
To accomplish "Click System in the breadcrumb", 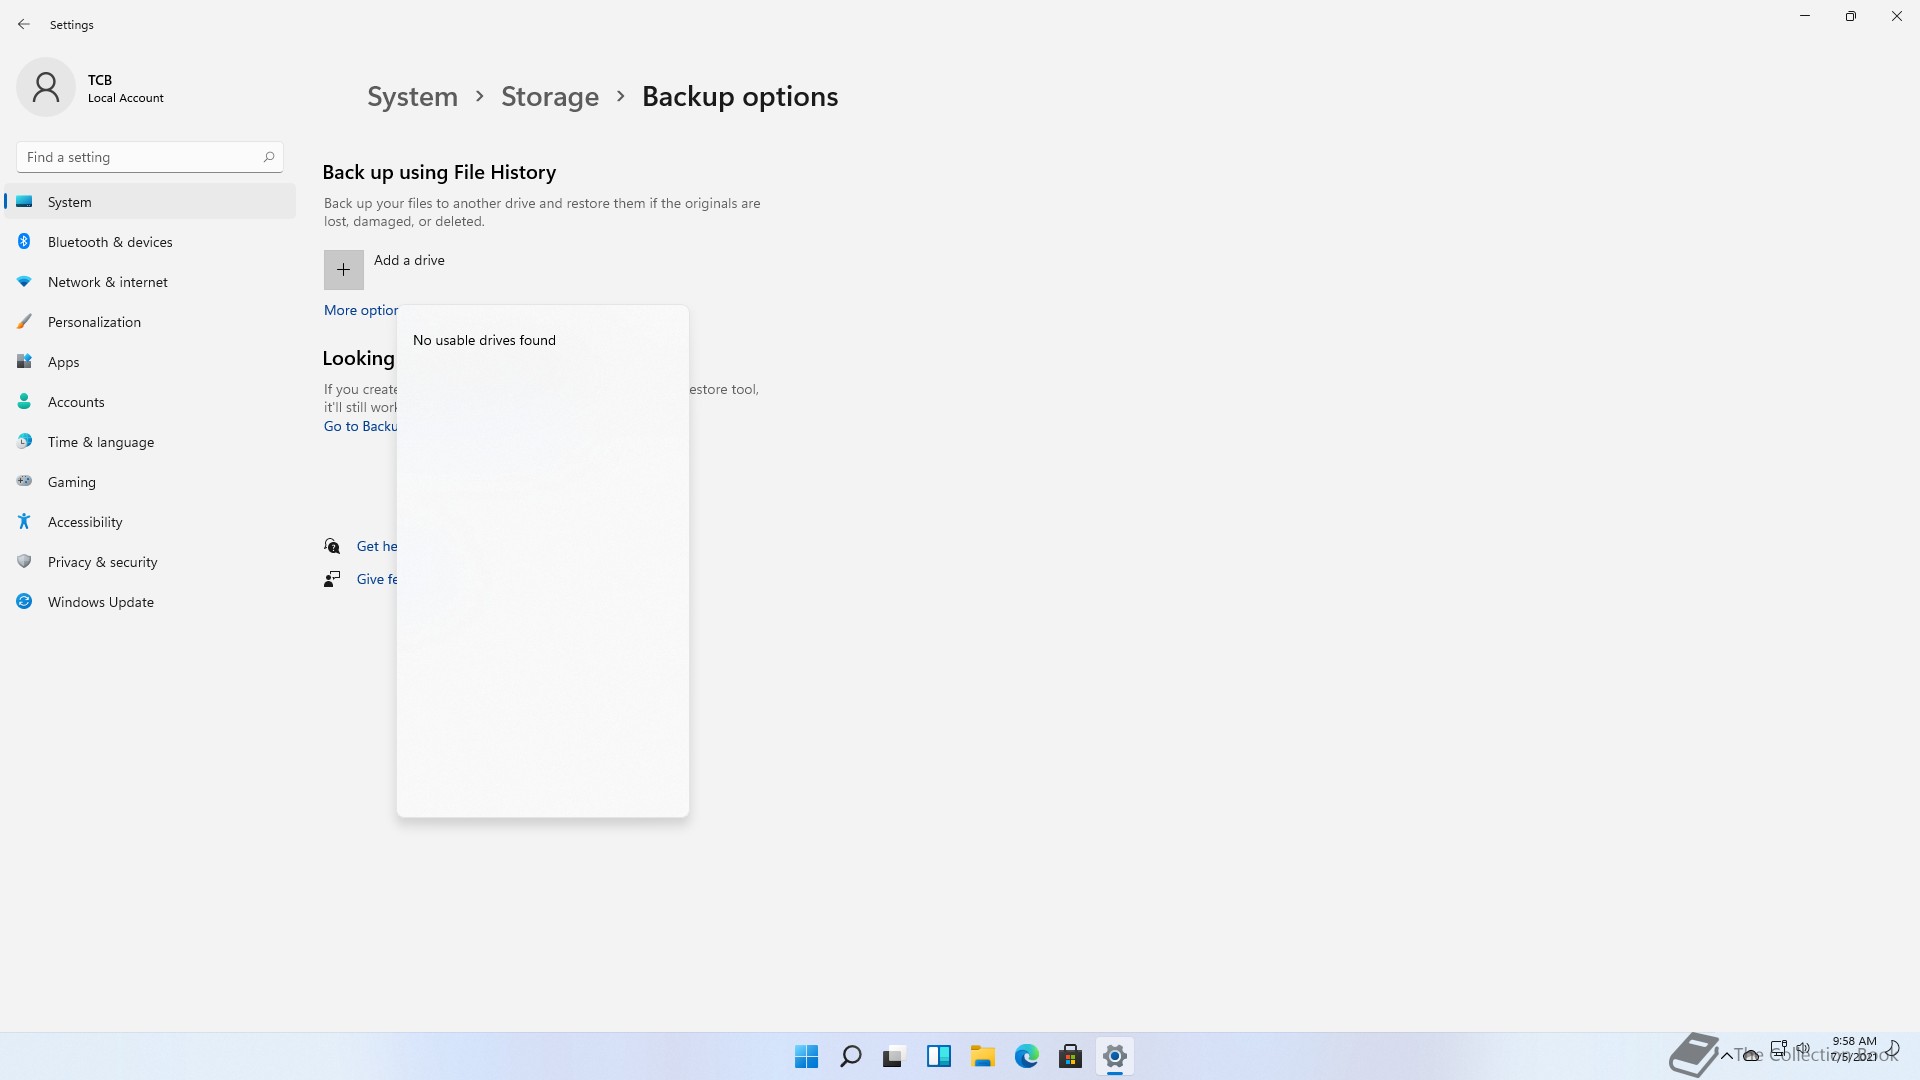I will pyautogui.click(x=412, y=96).
